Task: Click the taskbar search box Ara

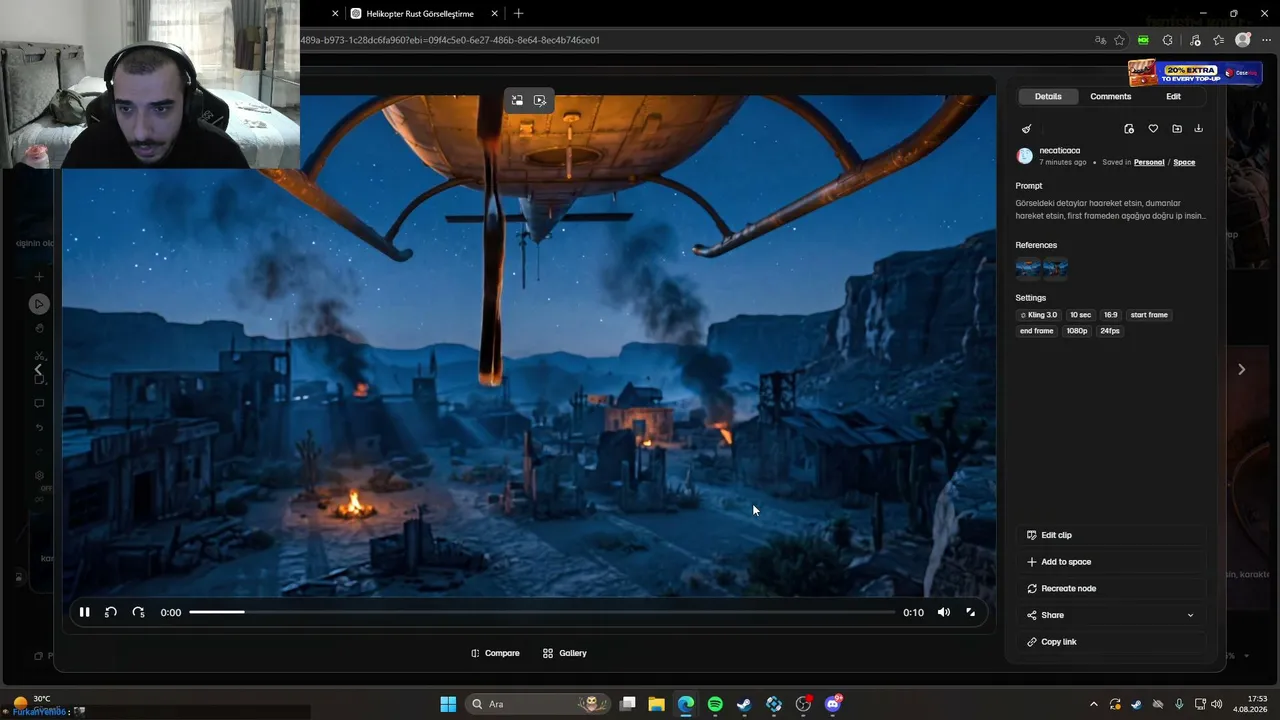Action: (539, 704)
